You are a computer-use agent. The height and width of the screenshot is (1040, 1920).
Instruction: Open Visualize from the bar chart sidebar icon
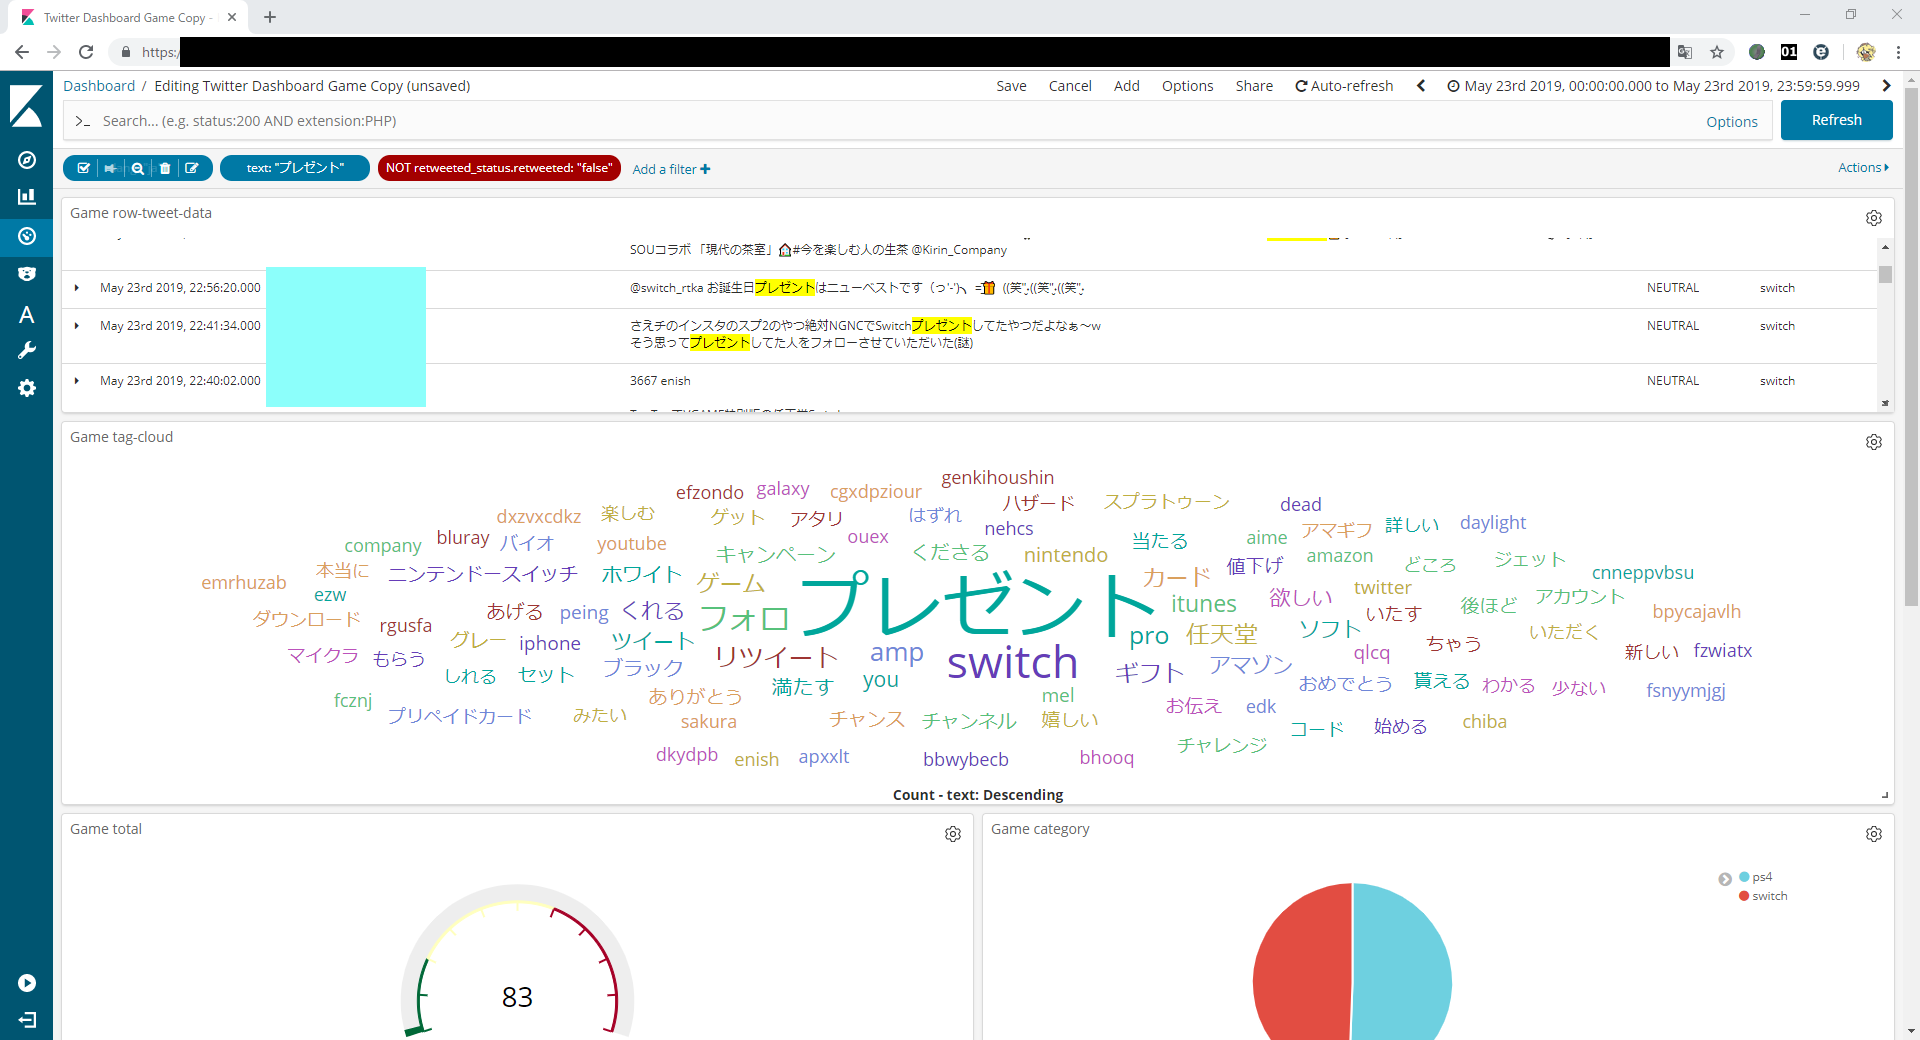coord(27,197)
